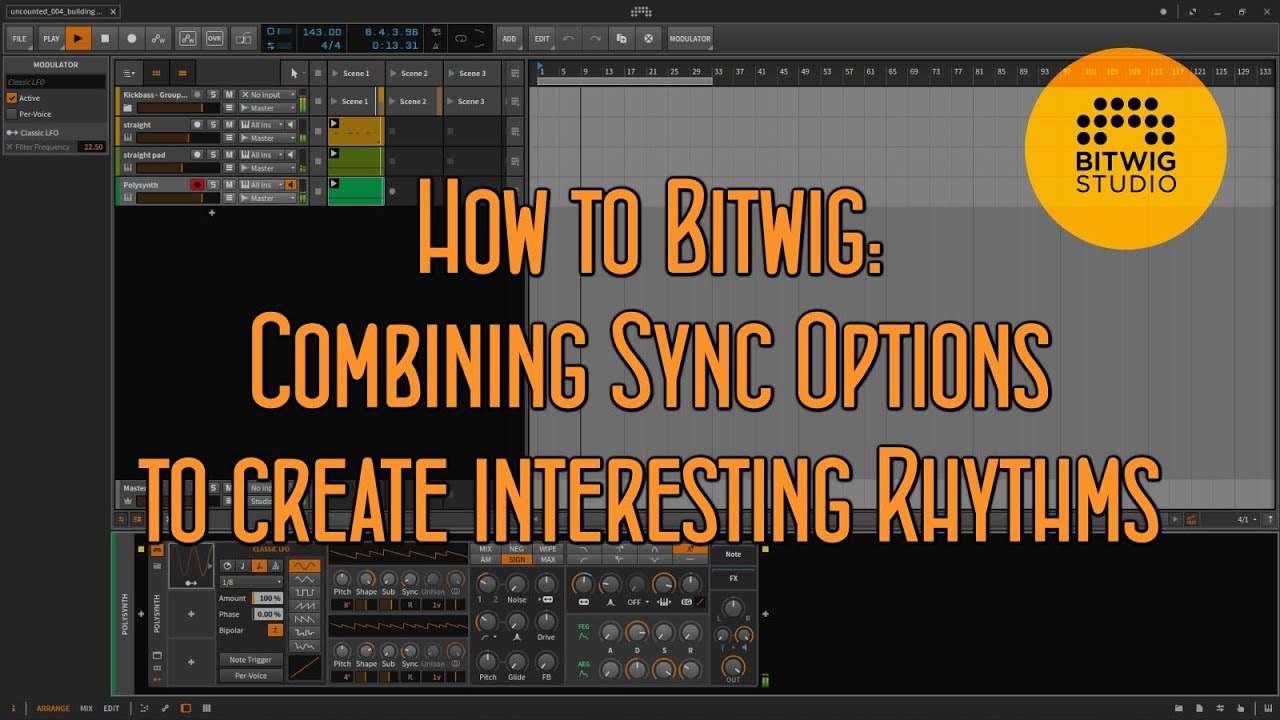This screenshot has height=720, width=1280.
Task: Select the metronome-icon LFO time mode
Action: (x=275, y=565)
